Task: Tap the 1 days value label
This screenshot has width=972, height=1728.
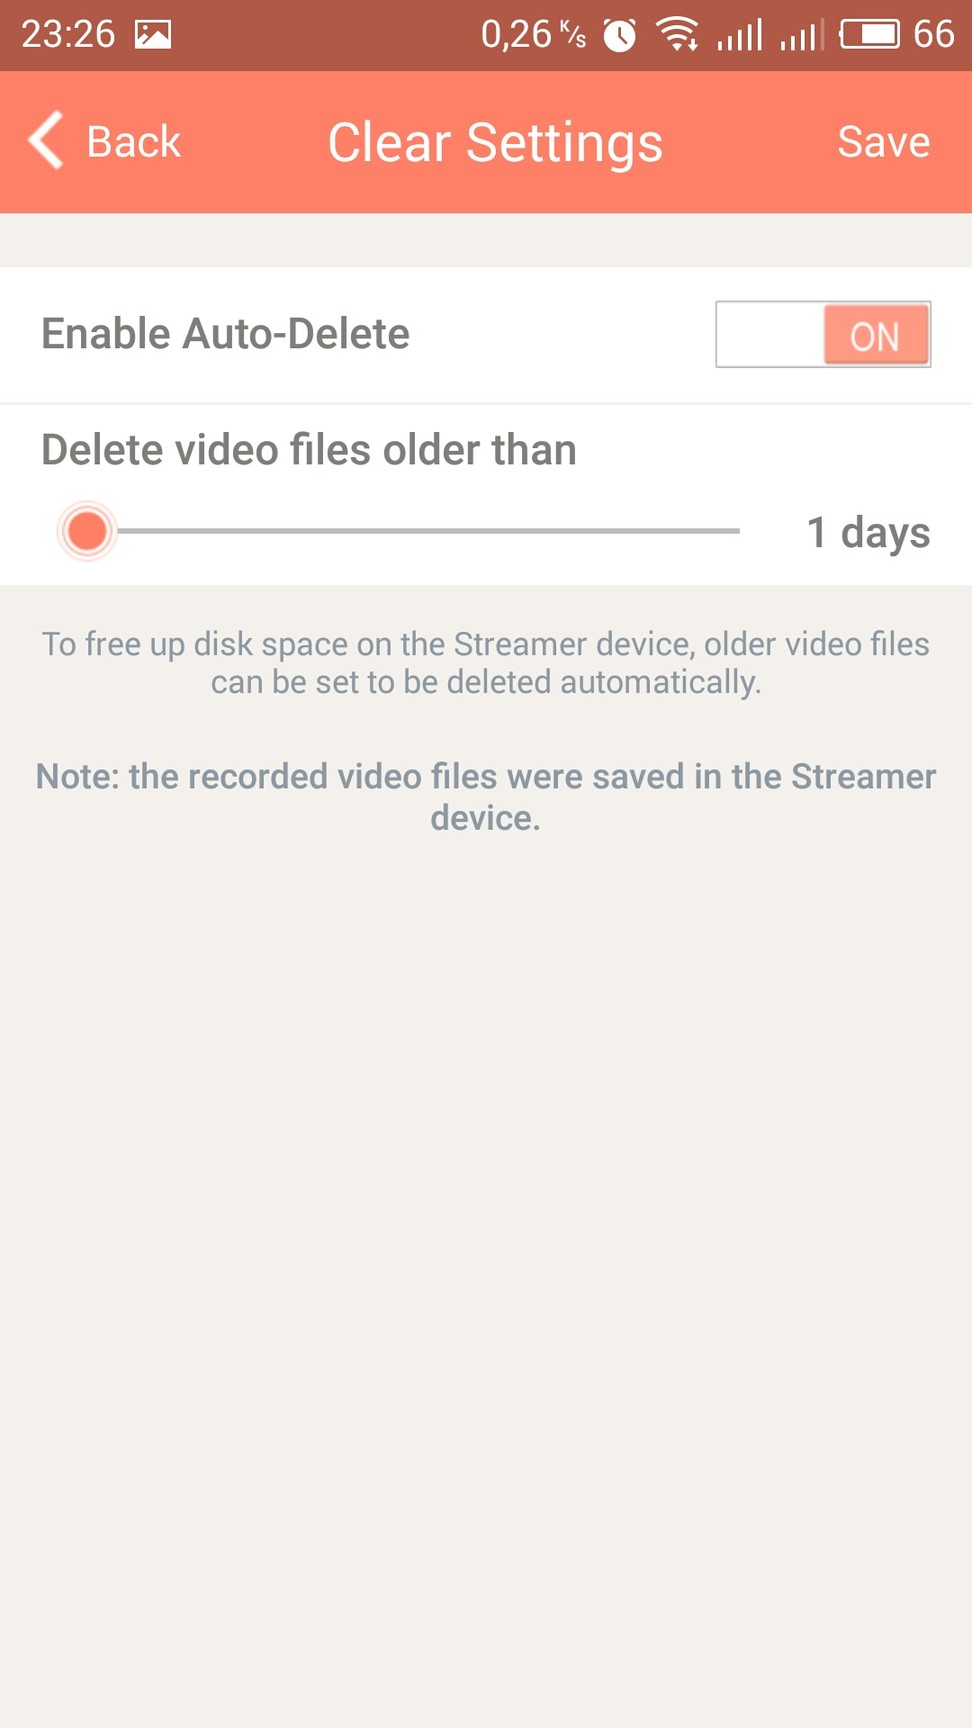Action: click(x=868, y=533)
